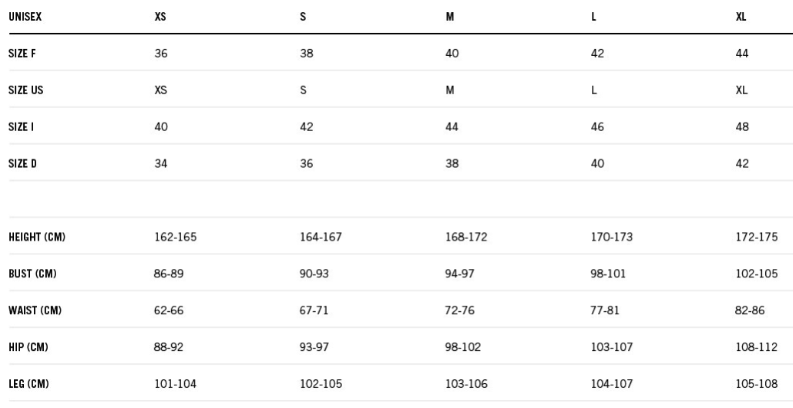Click height value 168-172

pyautogui.click(x=466, y=237)
